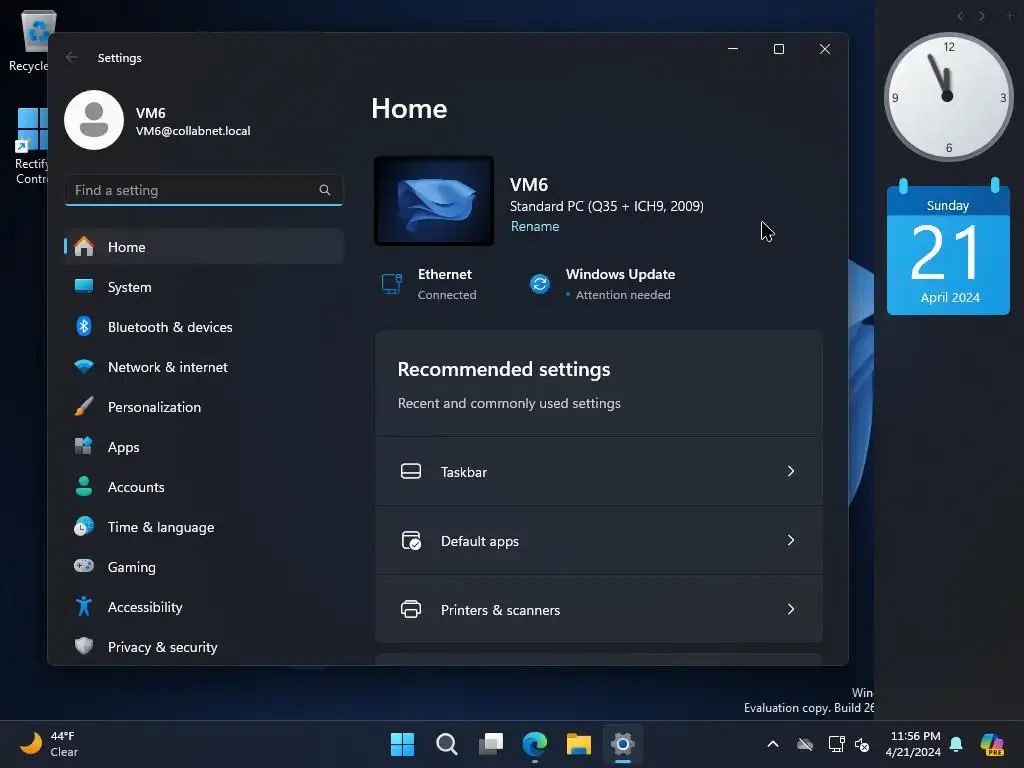Open the Windows Start button on taskbar
This screenshot has height=768, width=1024.
coord(402,744)
